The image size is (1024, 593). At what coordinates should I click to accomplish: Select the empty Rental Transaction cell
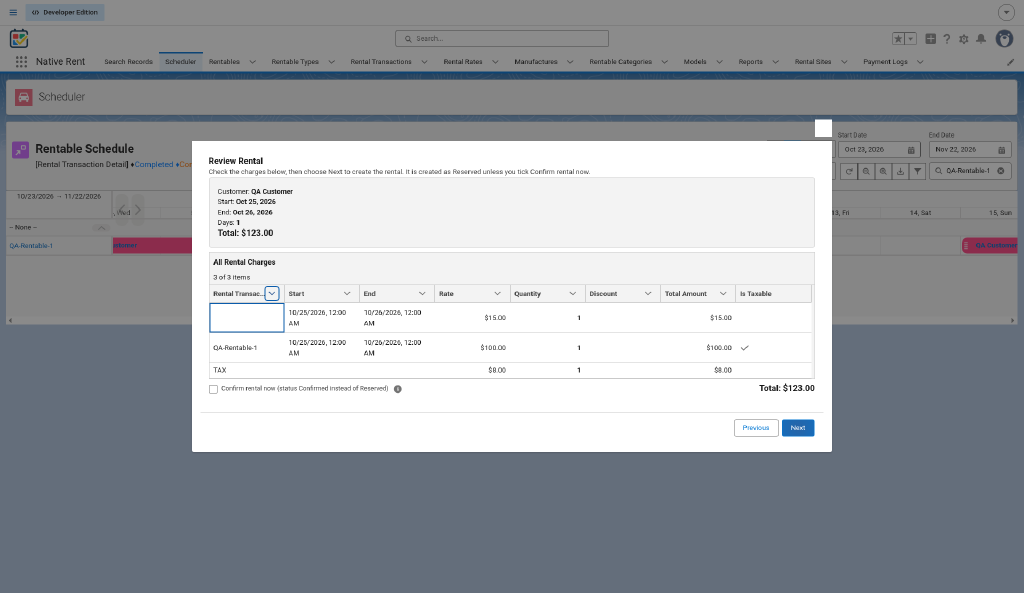point(247,318)
